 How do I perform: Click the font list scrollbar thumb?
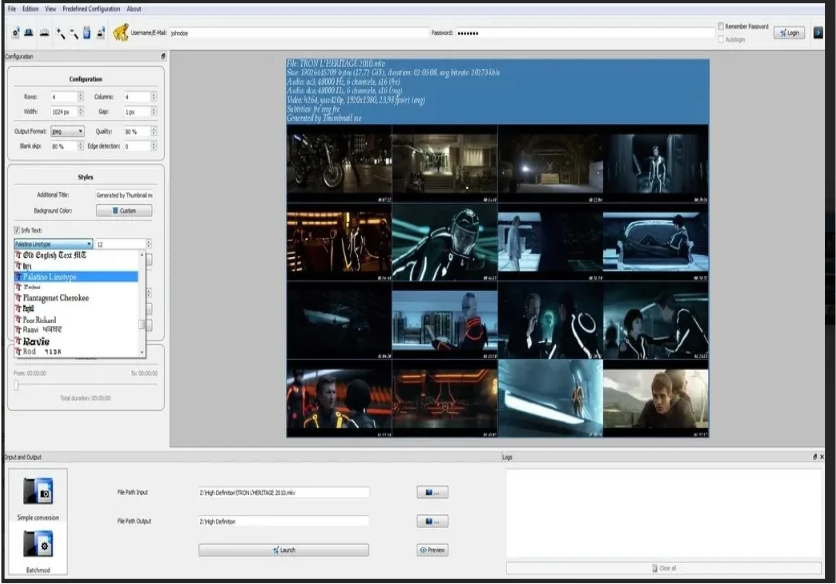click(x=142, y=324)
